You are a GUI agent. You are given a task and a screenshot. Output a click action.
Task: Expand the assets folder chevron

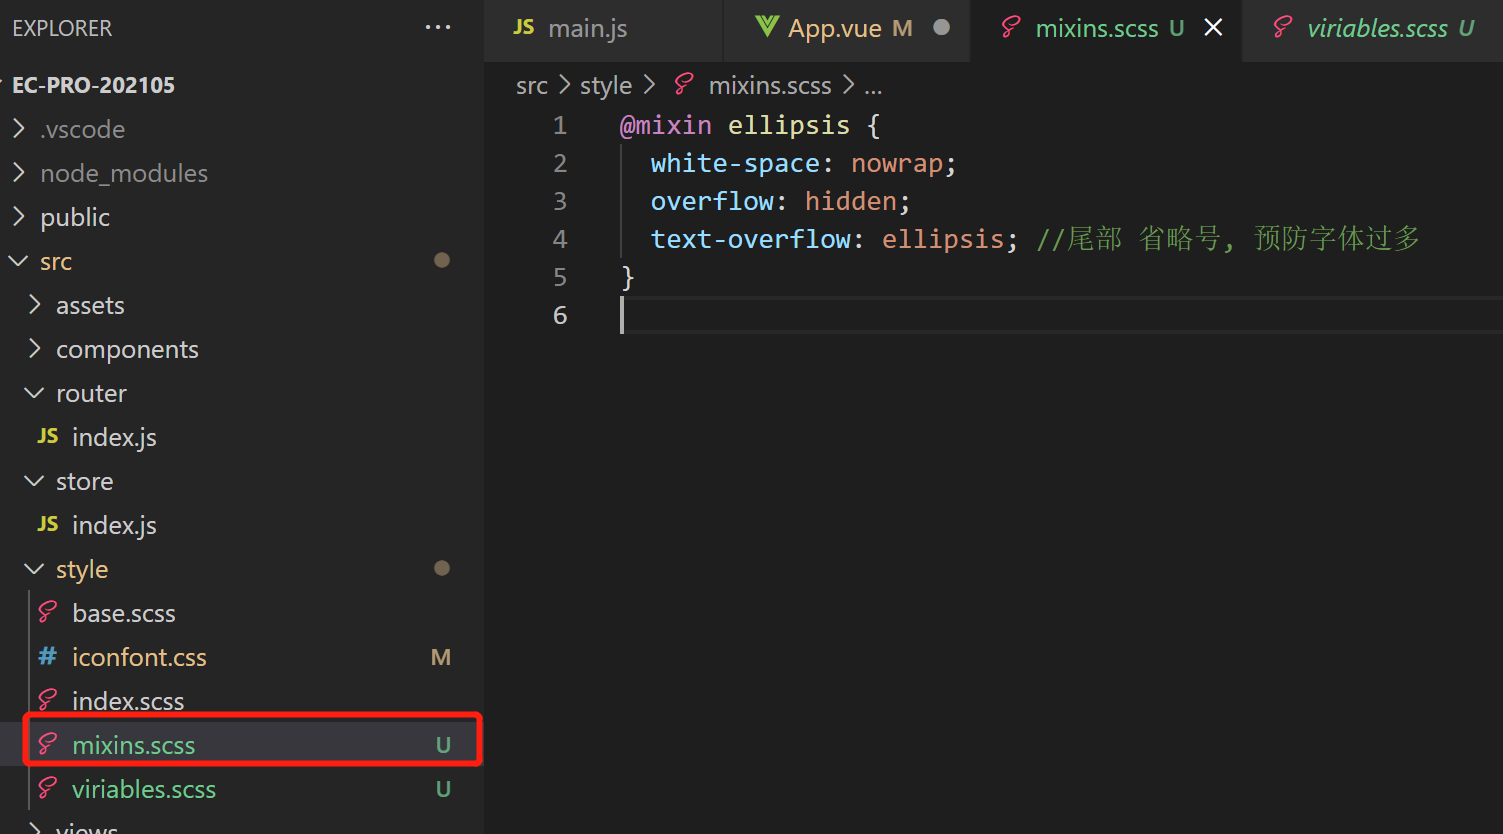tap(35, 304)
